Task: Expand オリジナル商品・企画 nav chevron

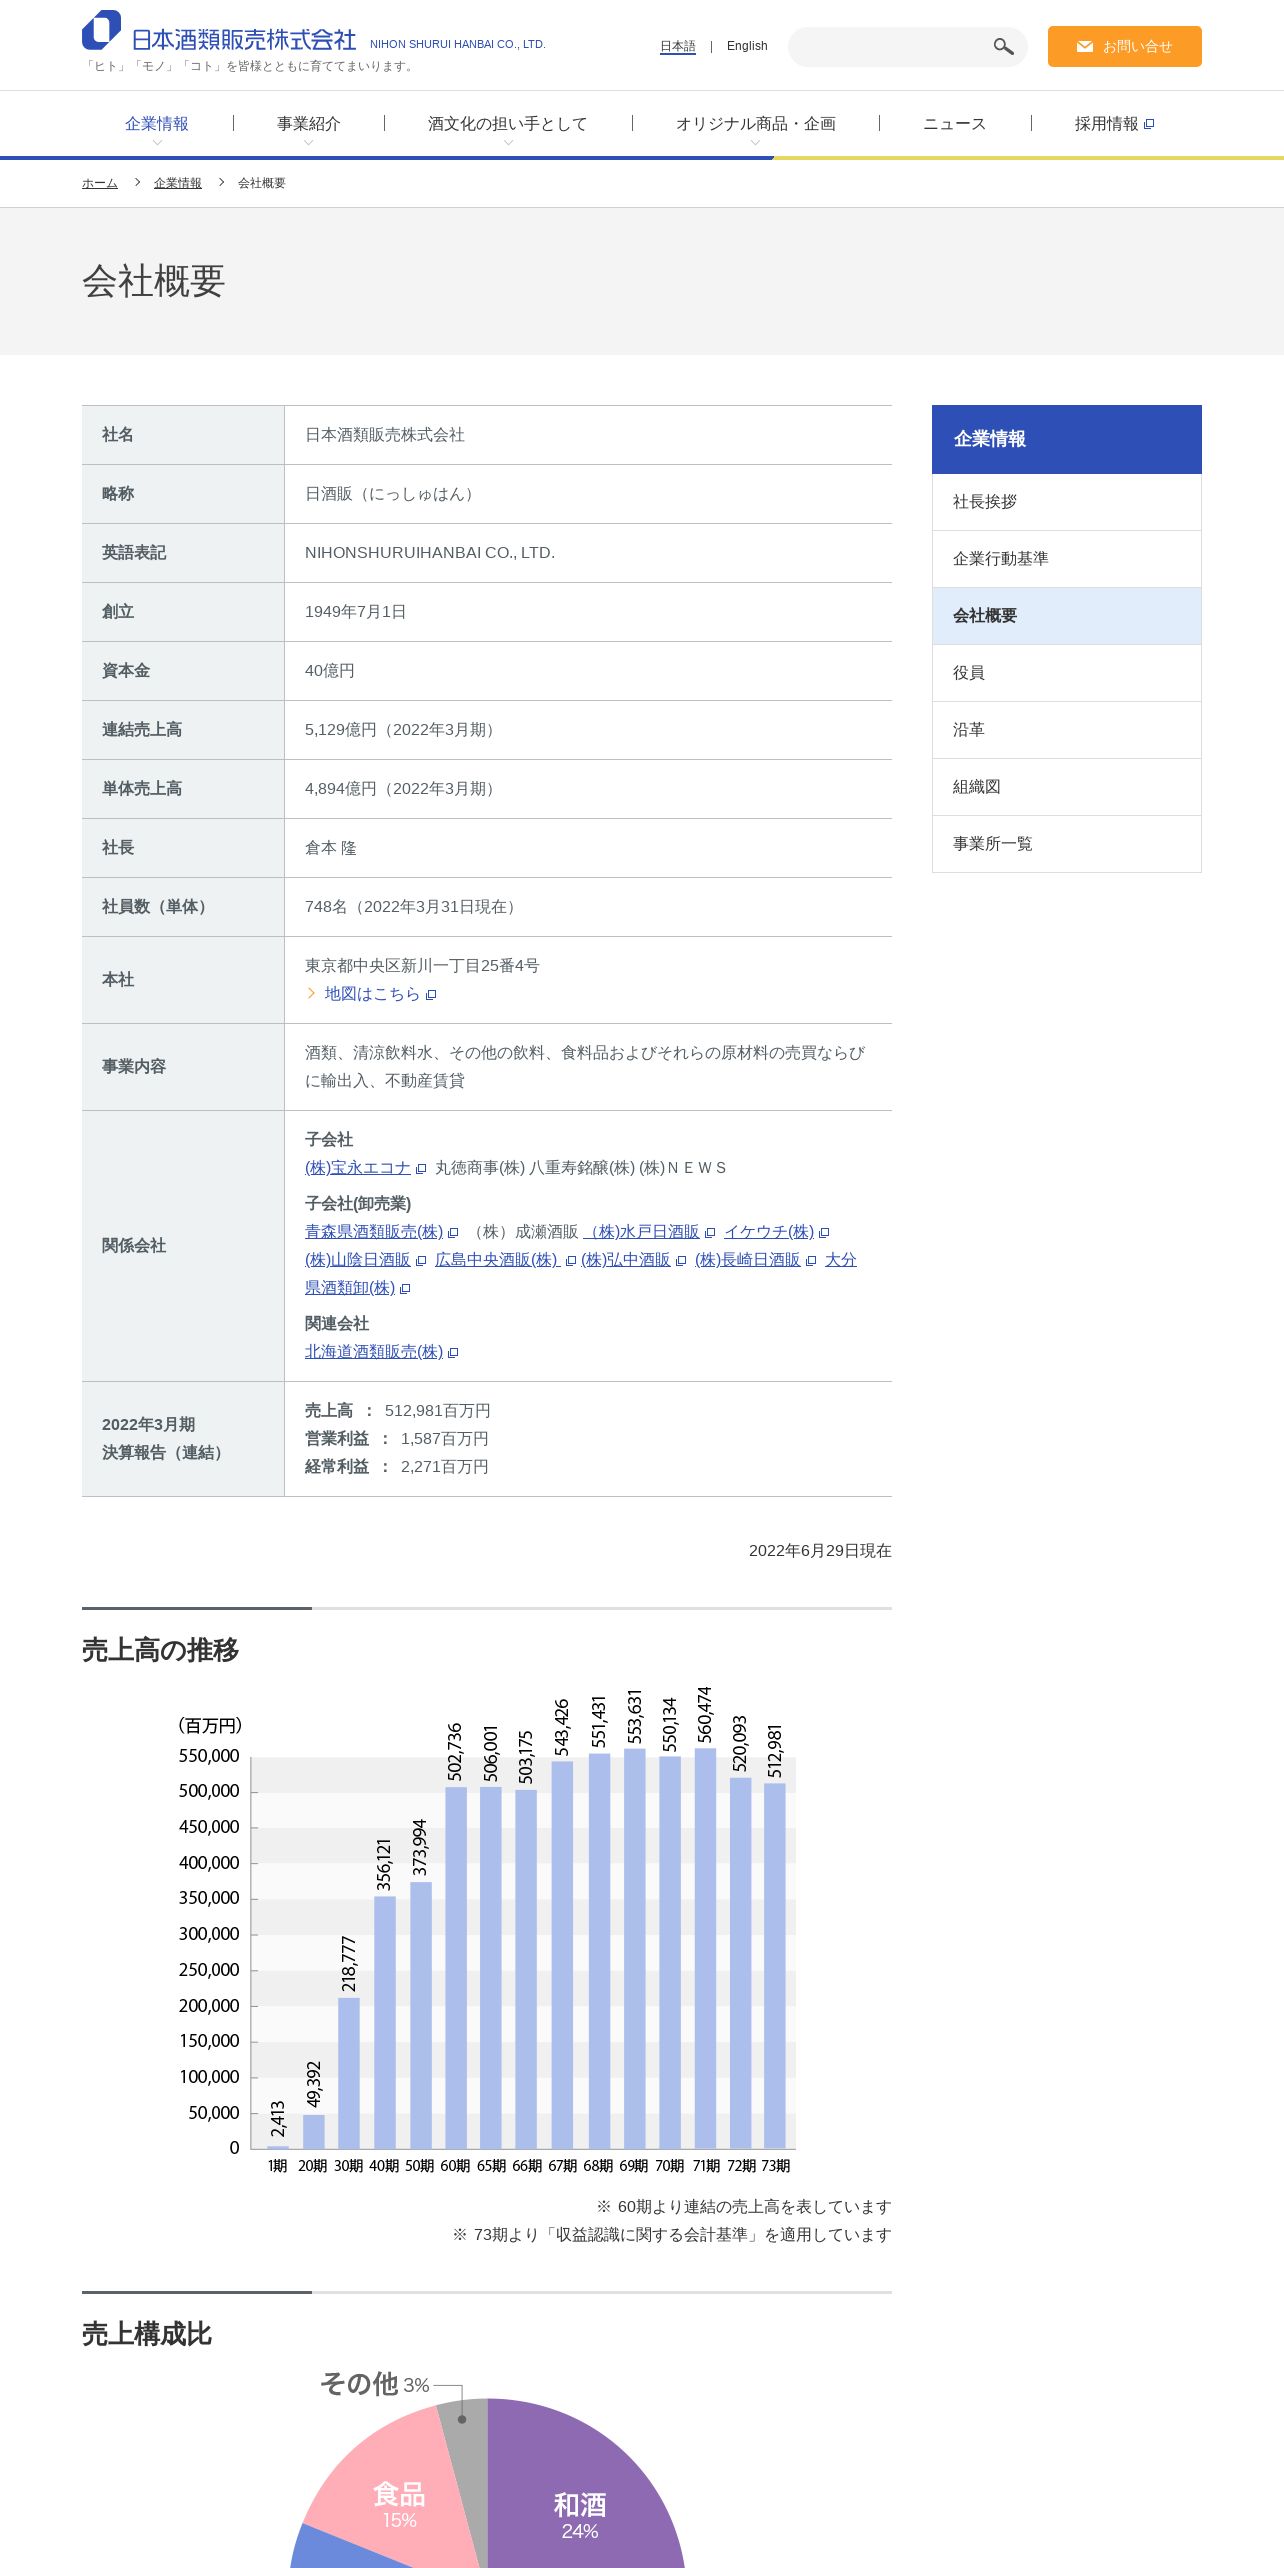Action: (755, 143)
